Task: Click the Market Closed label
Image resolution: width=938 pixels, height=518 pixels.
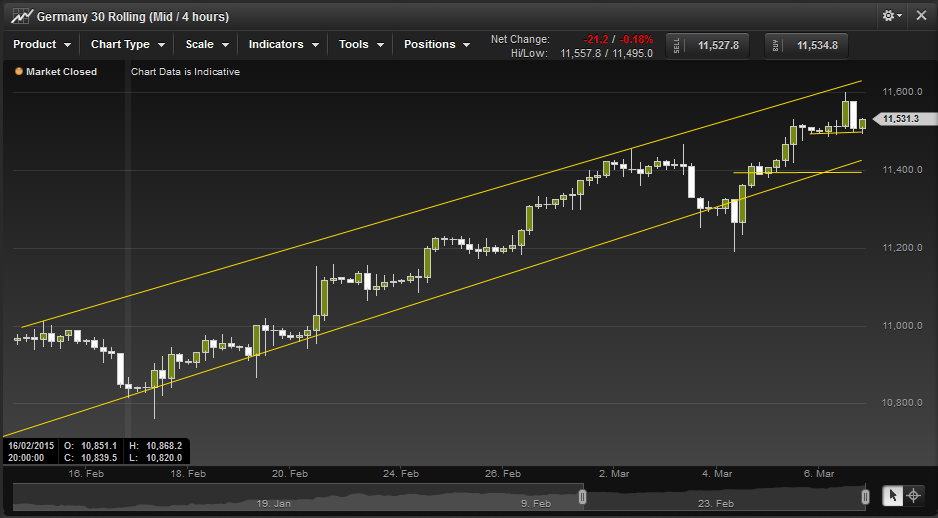Action: click(x=61, y=72)
